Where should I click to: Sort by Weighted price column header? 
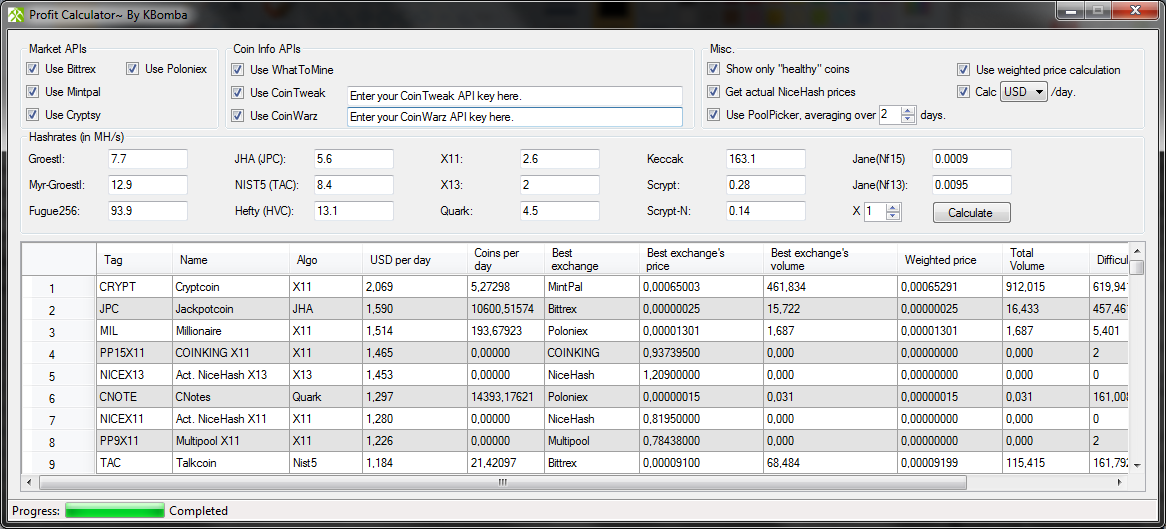click(x=950, y=260)
